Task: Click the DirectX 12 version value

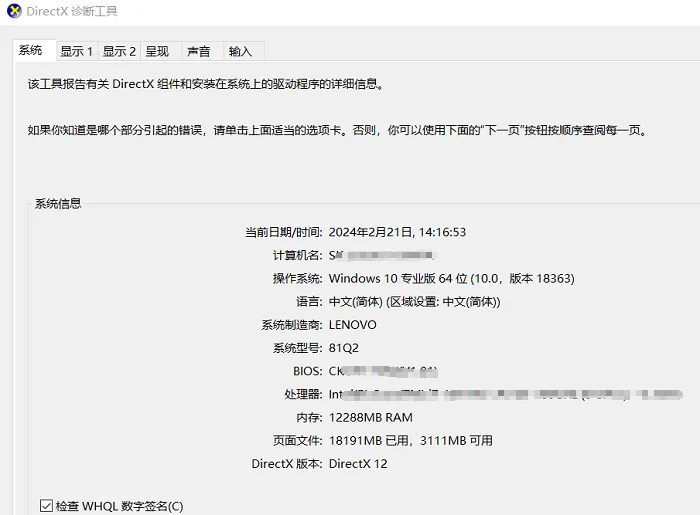Action: [x=358, y=464]
